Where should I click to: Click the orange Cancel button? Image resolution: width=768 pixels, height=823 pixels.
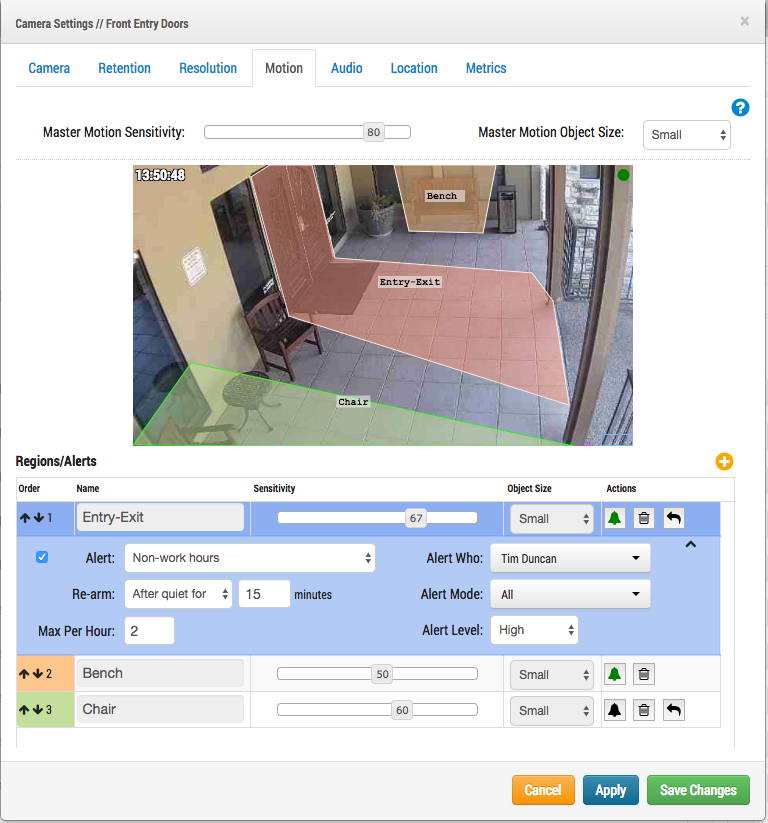[543, 790]
